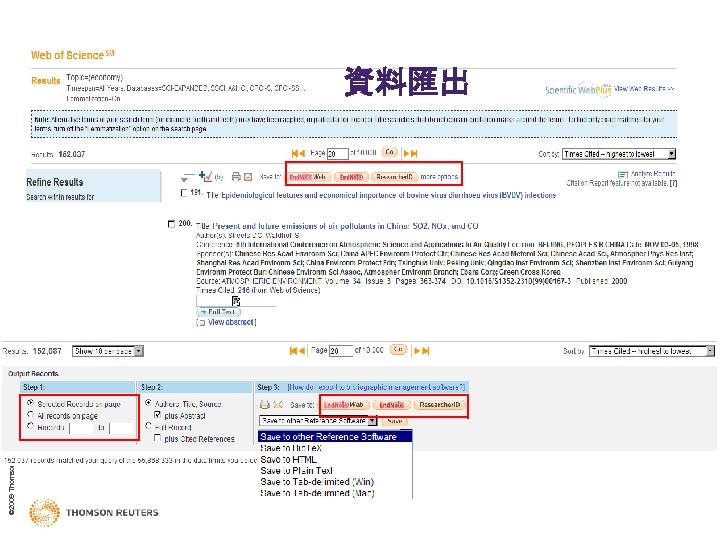Click the 'Refine Results' panel heading
Viewport: 720px width, 540px height.
coord(55,182)
